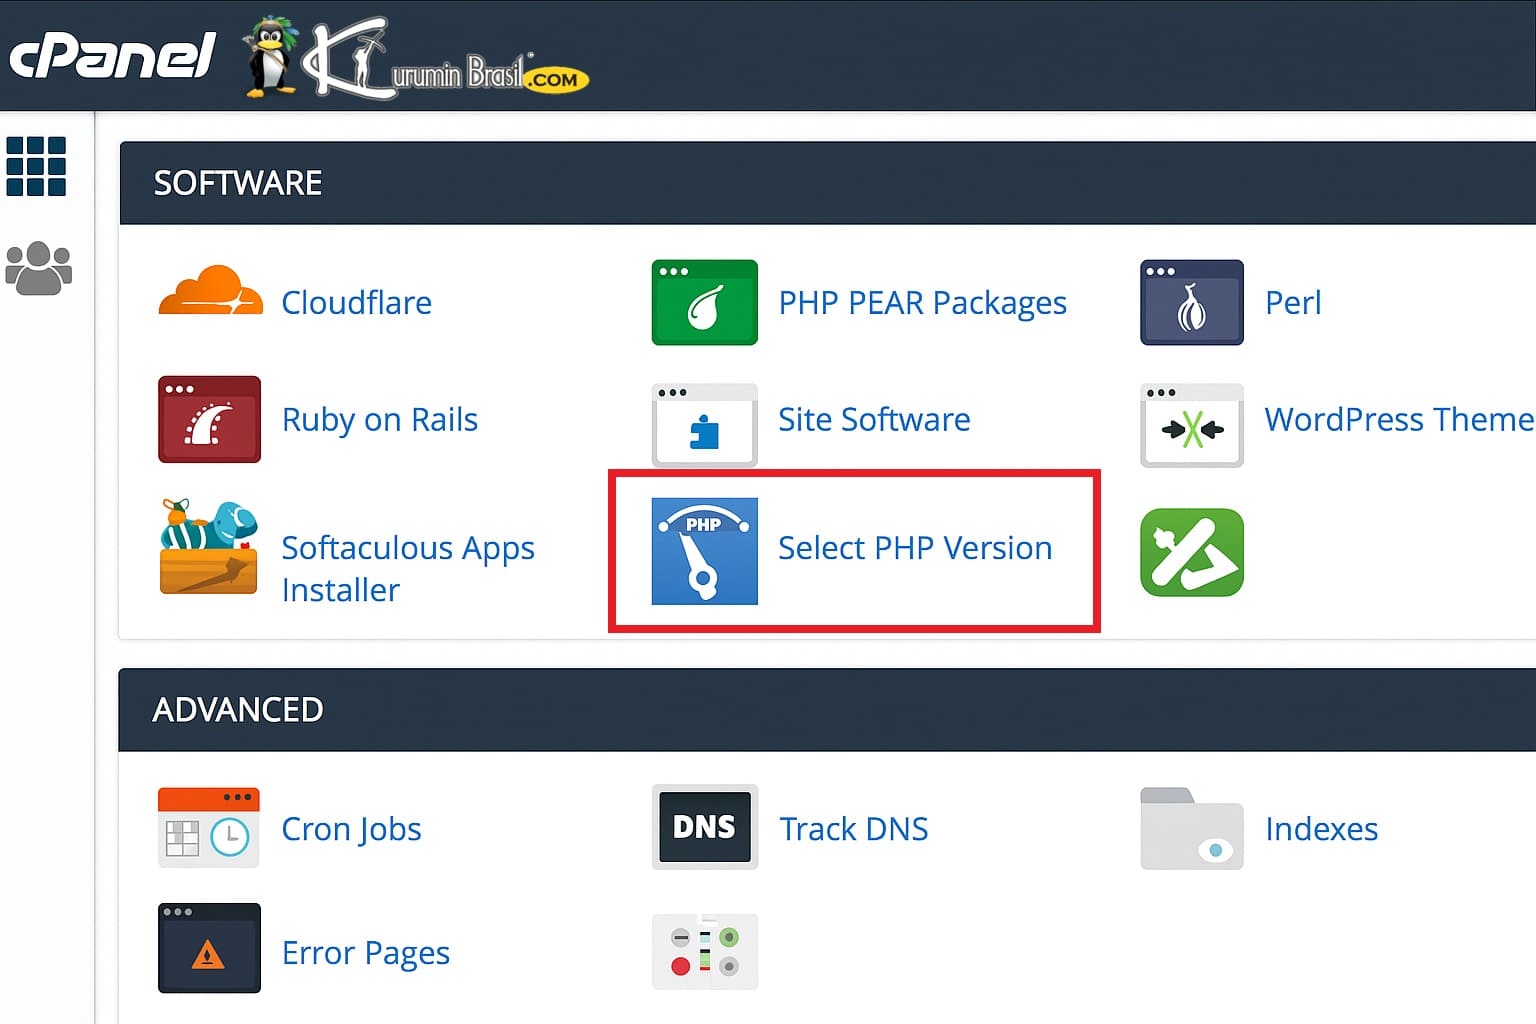The width and height of the screenshot is (1536, 1024).
Task: Click the Select PHP Version link
Action: [x=914, y=548]
